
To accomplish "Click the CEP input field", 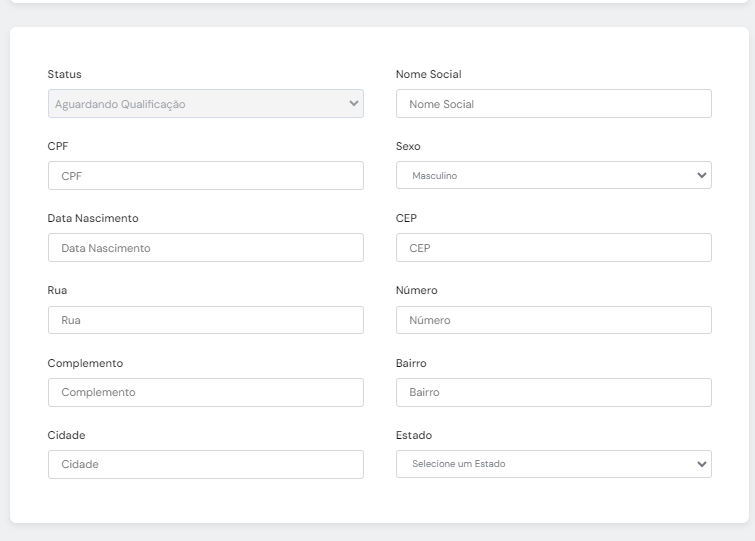I will tap(553, 248).
